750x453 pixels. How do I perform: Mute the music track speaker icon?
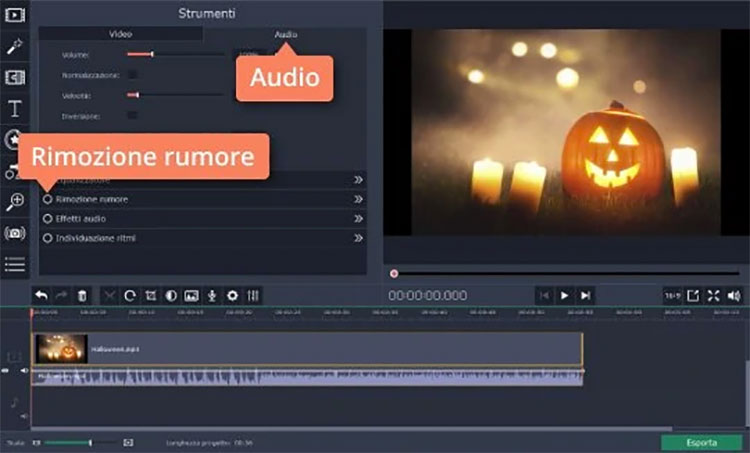[x=24, y=416]
